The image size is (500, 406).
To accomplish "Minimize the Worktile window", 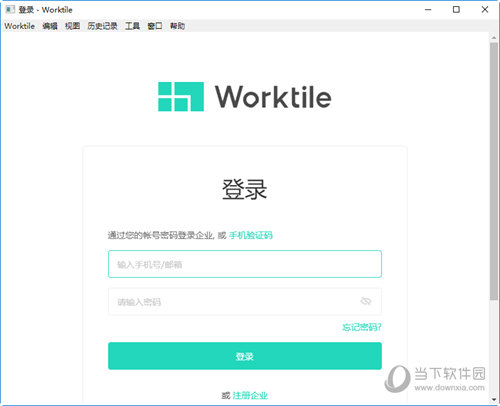I will pyautogui.click(x=428, y=10).
